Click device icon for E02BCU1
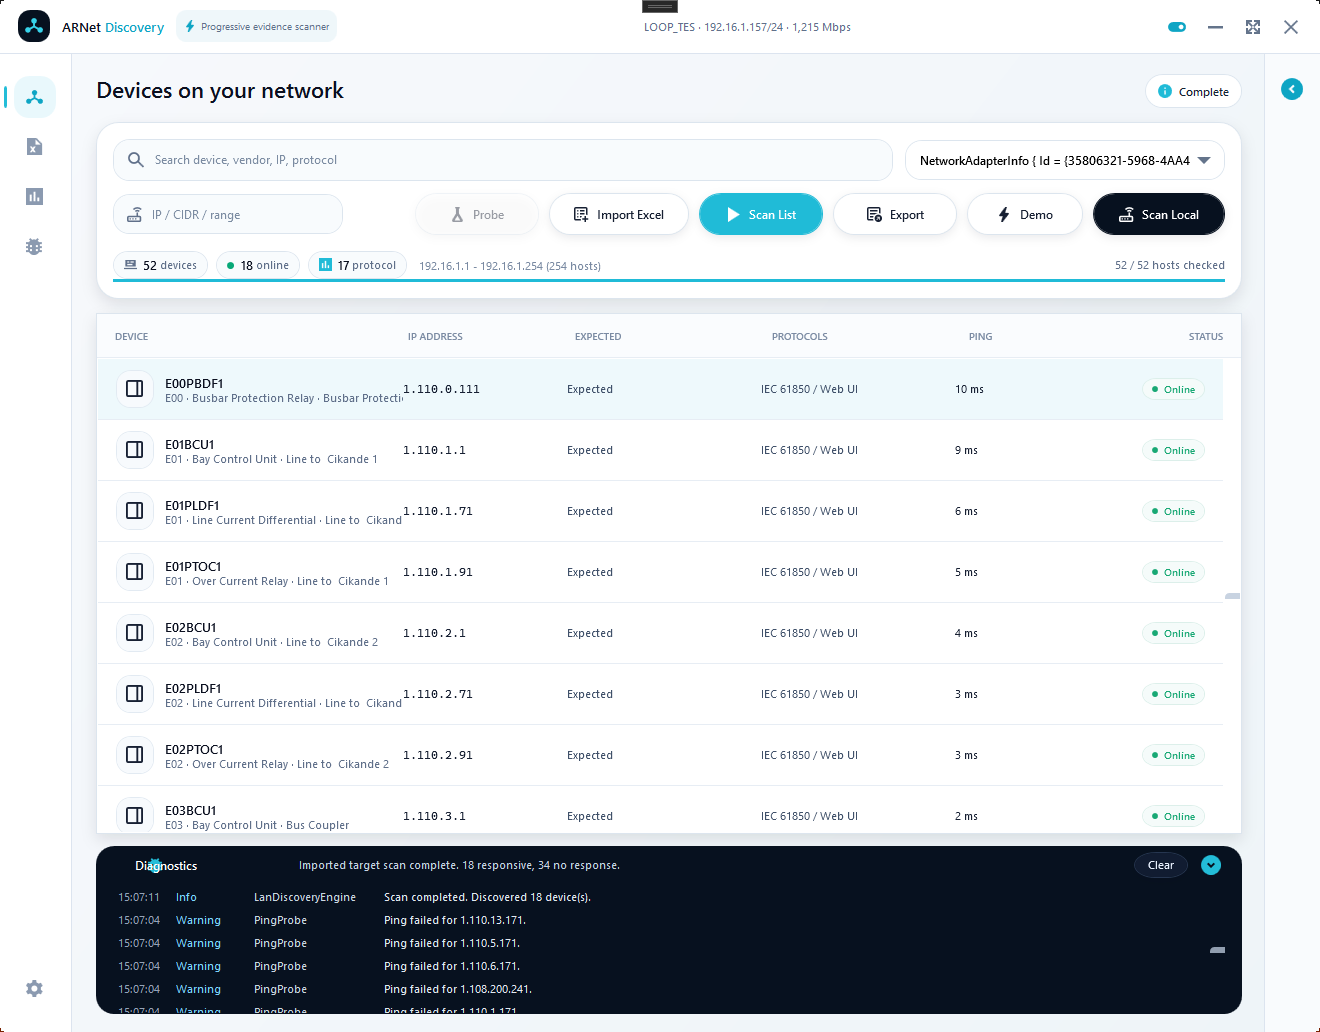1320x1032 pixels. tap(135, 633)
